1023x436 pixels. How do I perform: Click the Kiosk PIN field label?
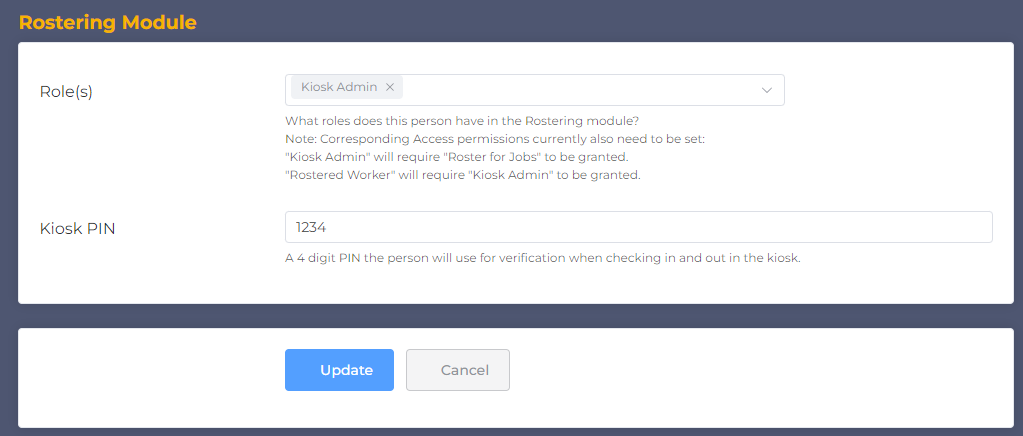tap(77, 228)
